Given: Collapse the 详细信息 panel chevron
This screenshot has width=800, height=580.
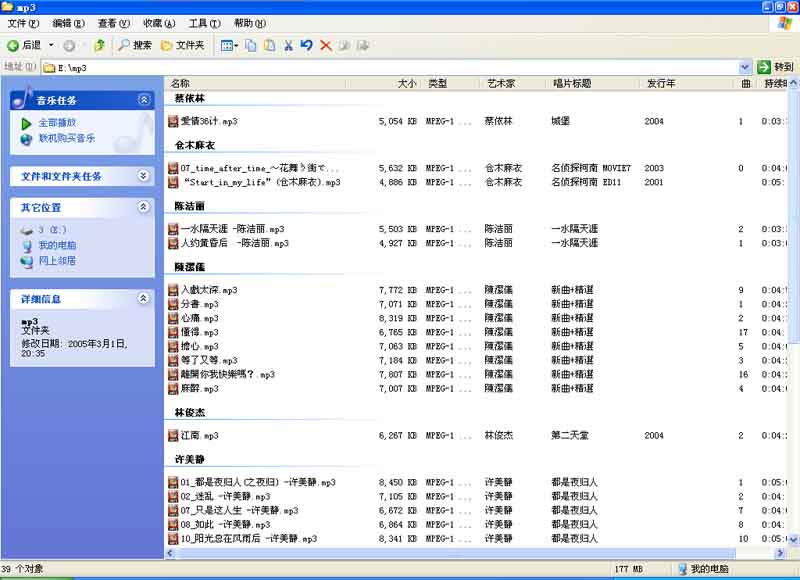Looking at the screenshot, I should [144, 298].
